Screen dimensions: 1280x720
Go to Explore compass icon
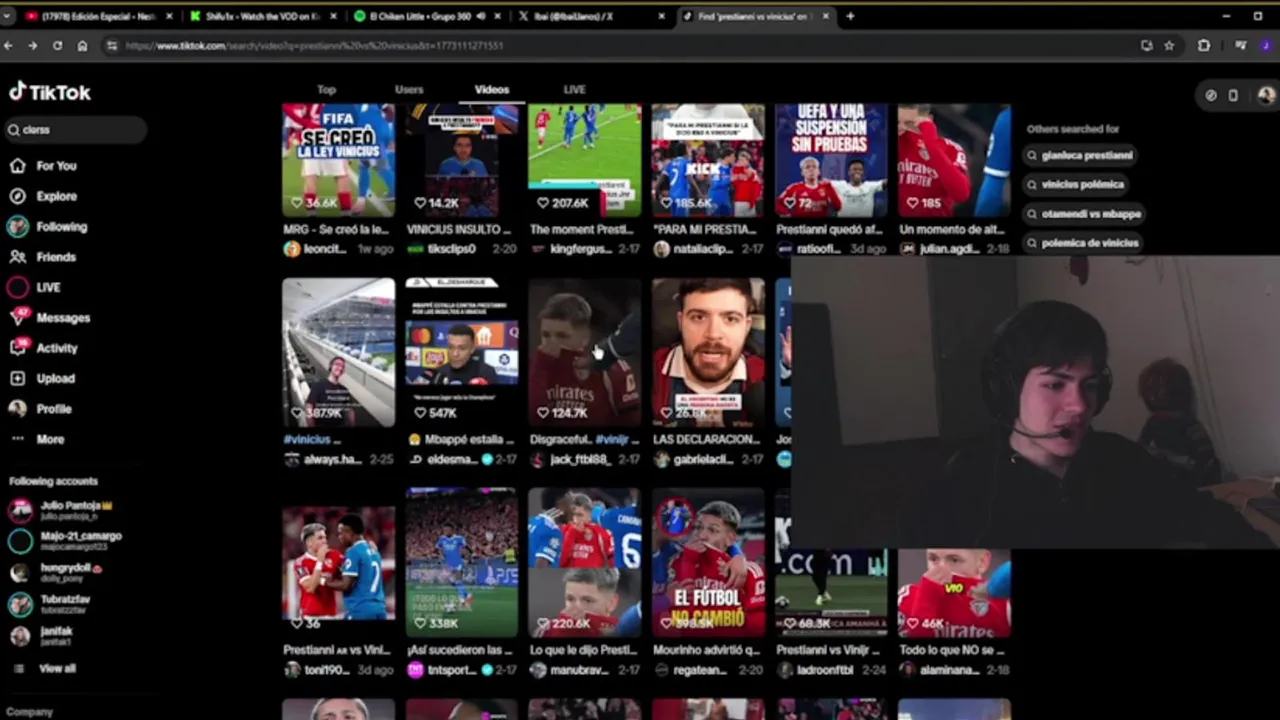pyautogui.click(x=17, y=196)
